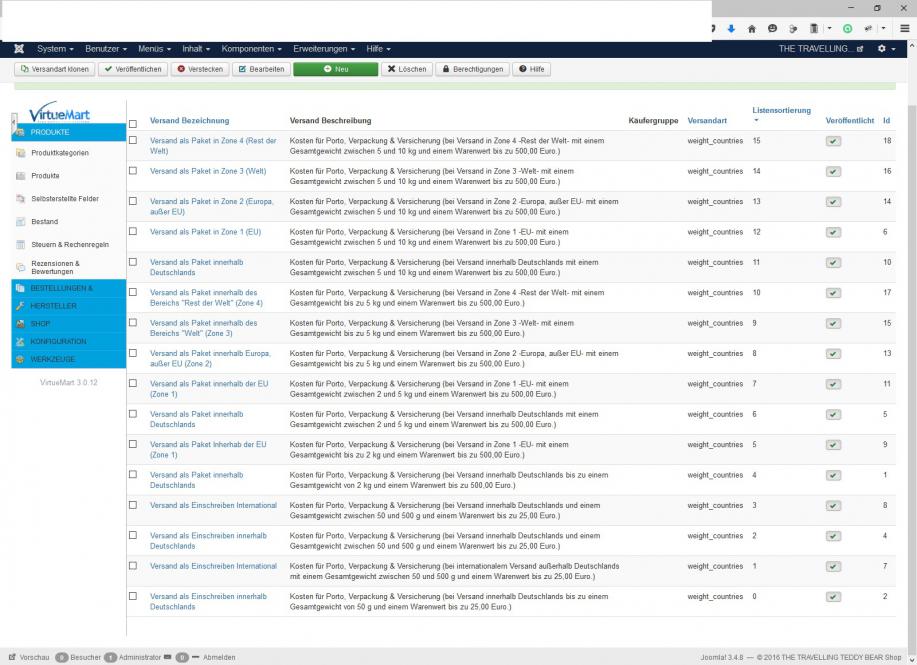Screen dimensions: 917x665
Task: Open the System menu
Action: [x=55, y=49]
